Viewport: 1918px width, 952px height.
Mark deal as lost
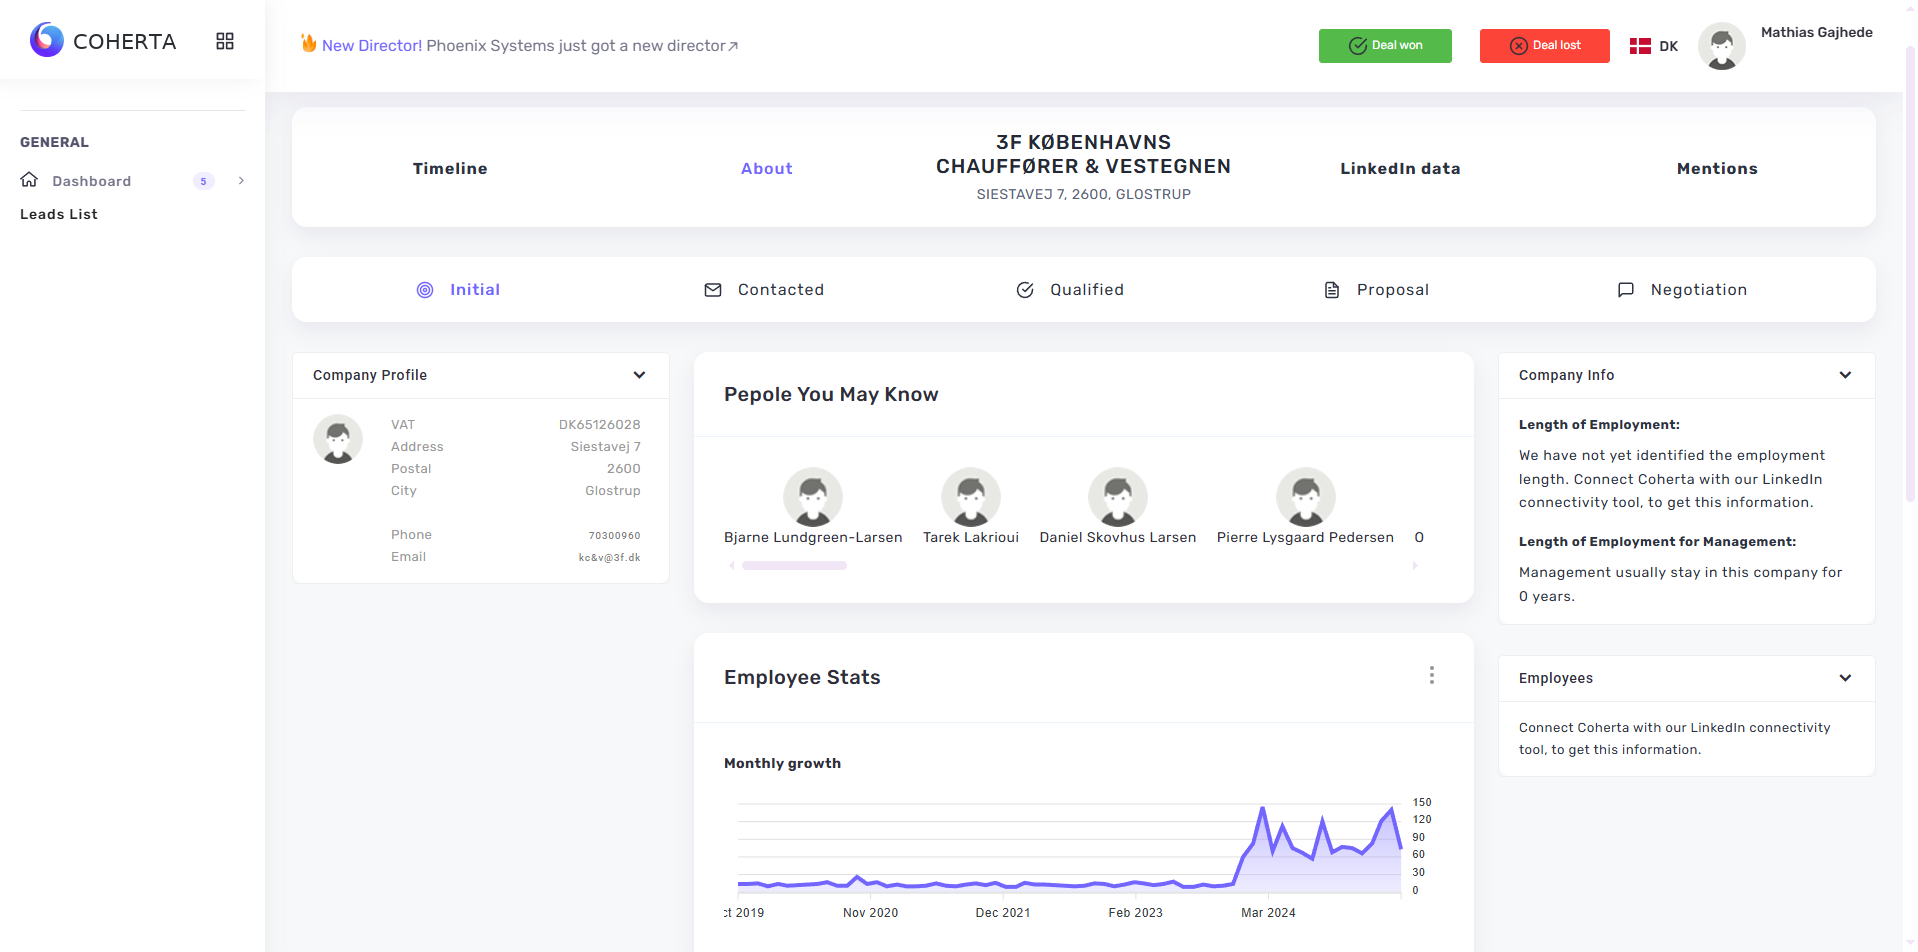(x=1545, y=46)
